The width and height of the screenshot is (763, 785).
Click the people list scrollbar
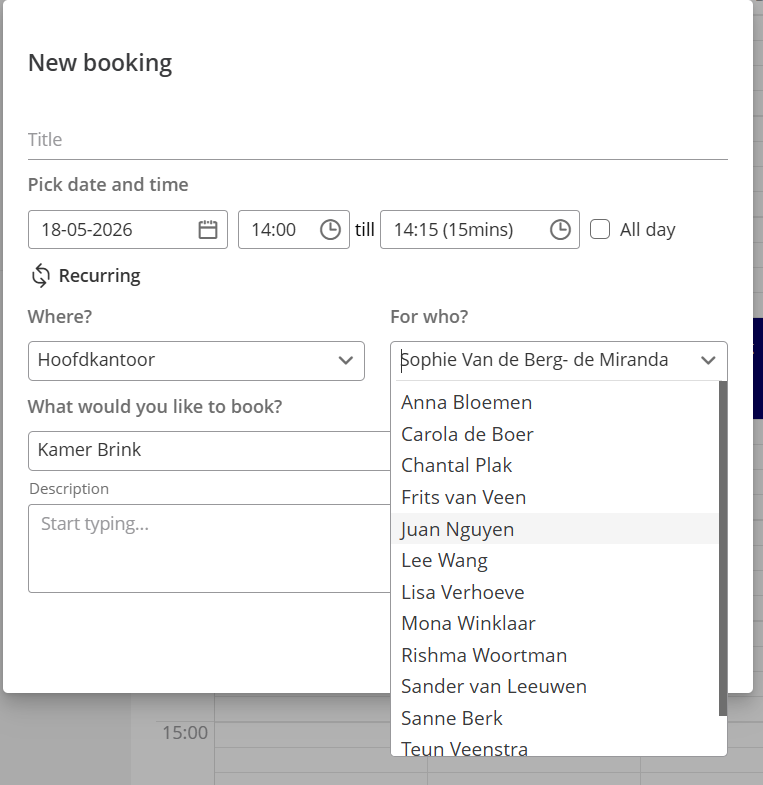722,548
